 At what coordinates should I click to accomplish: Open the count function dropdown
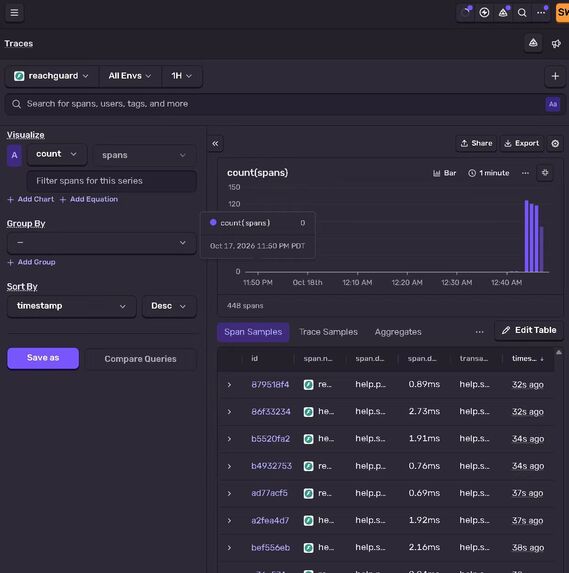(57, 154)
